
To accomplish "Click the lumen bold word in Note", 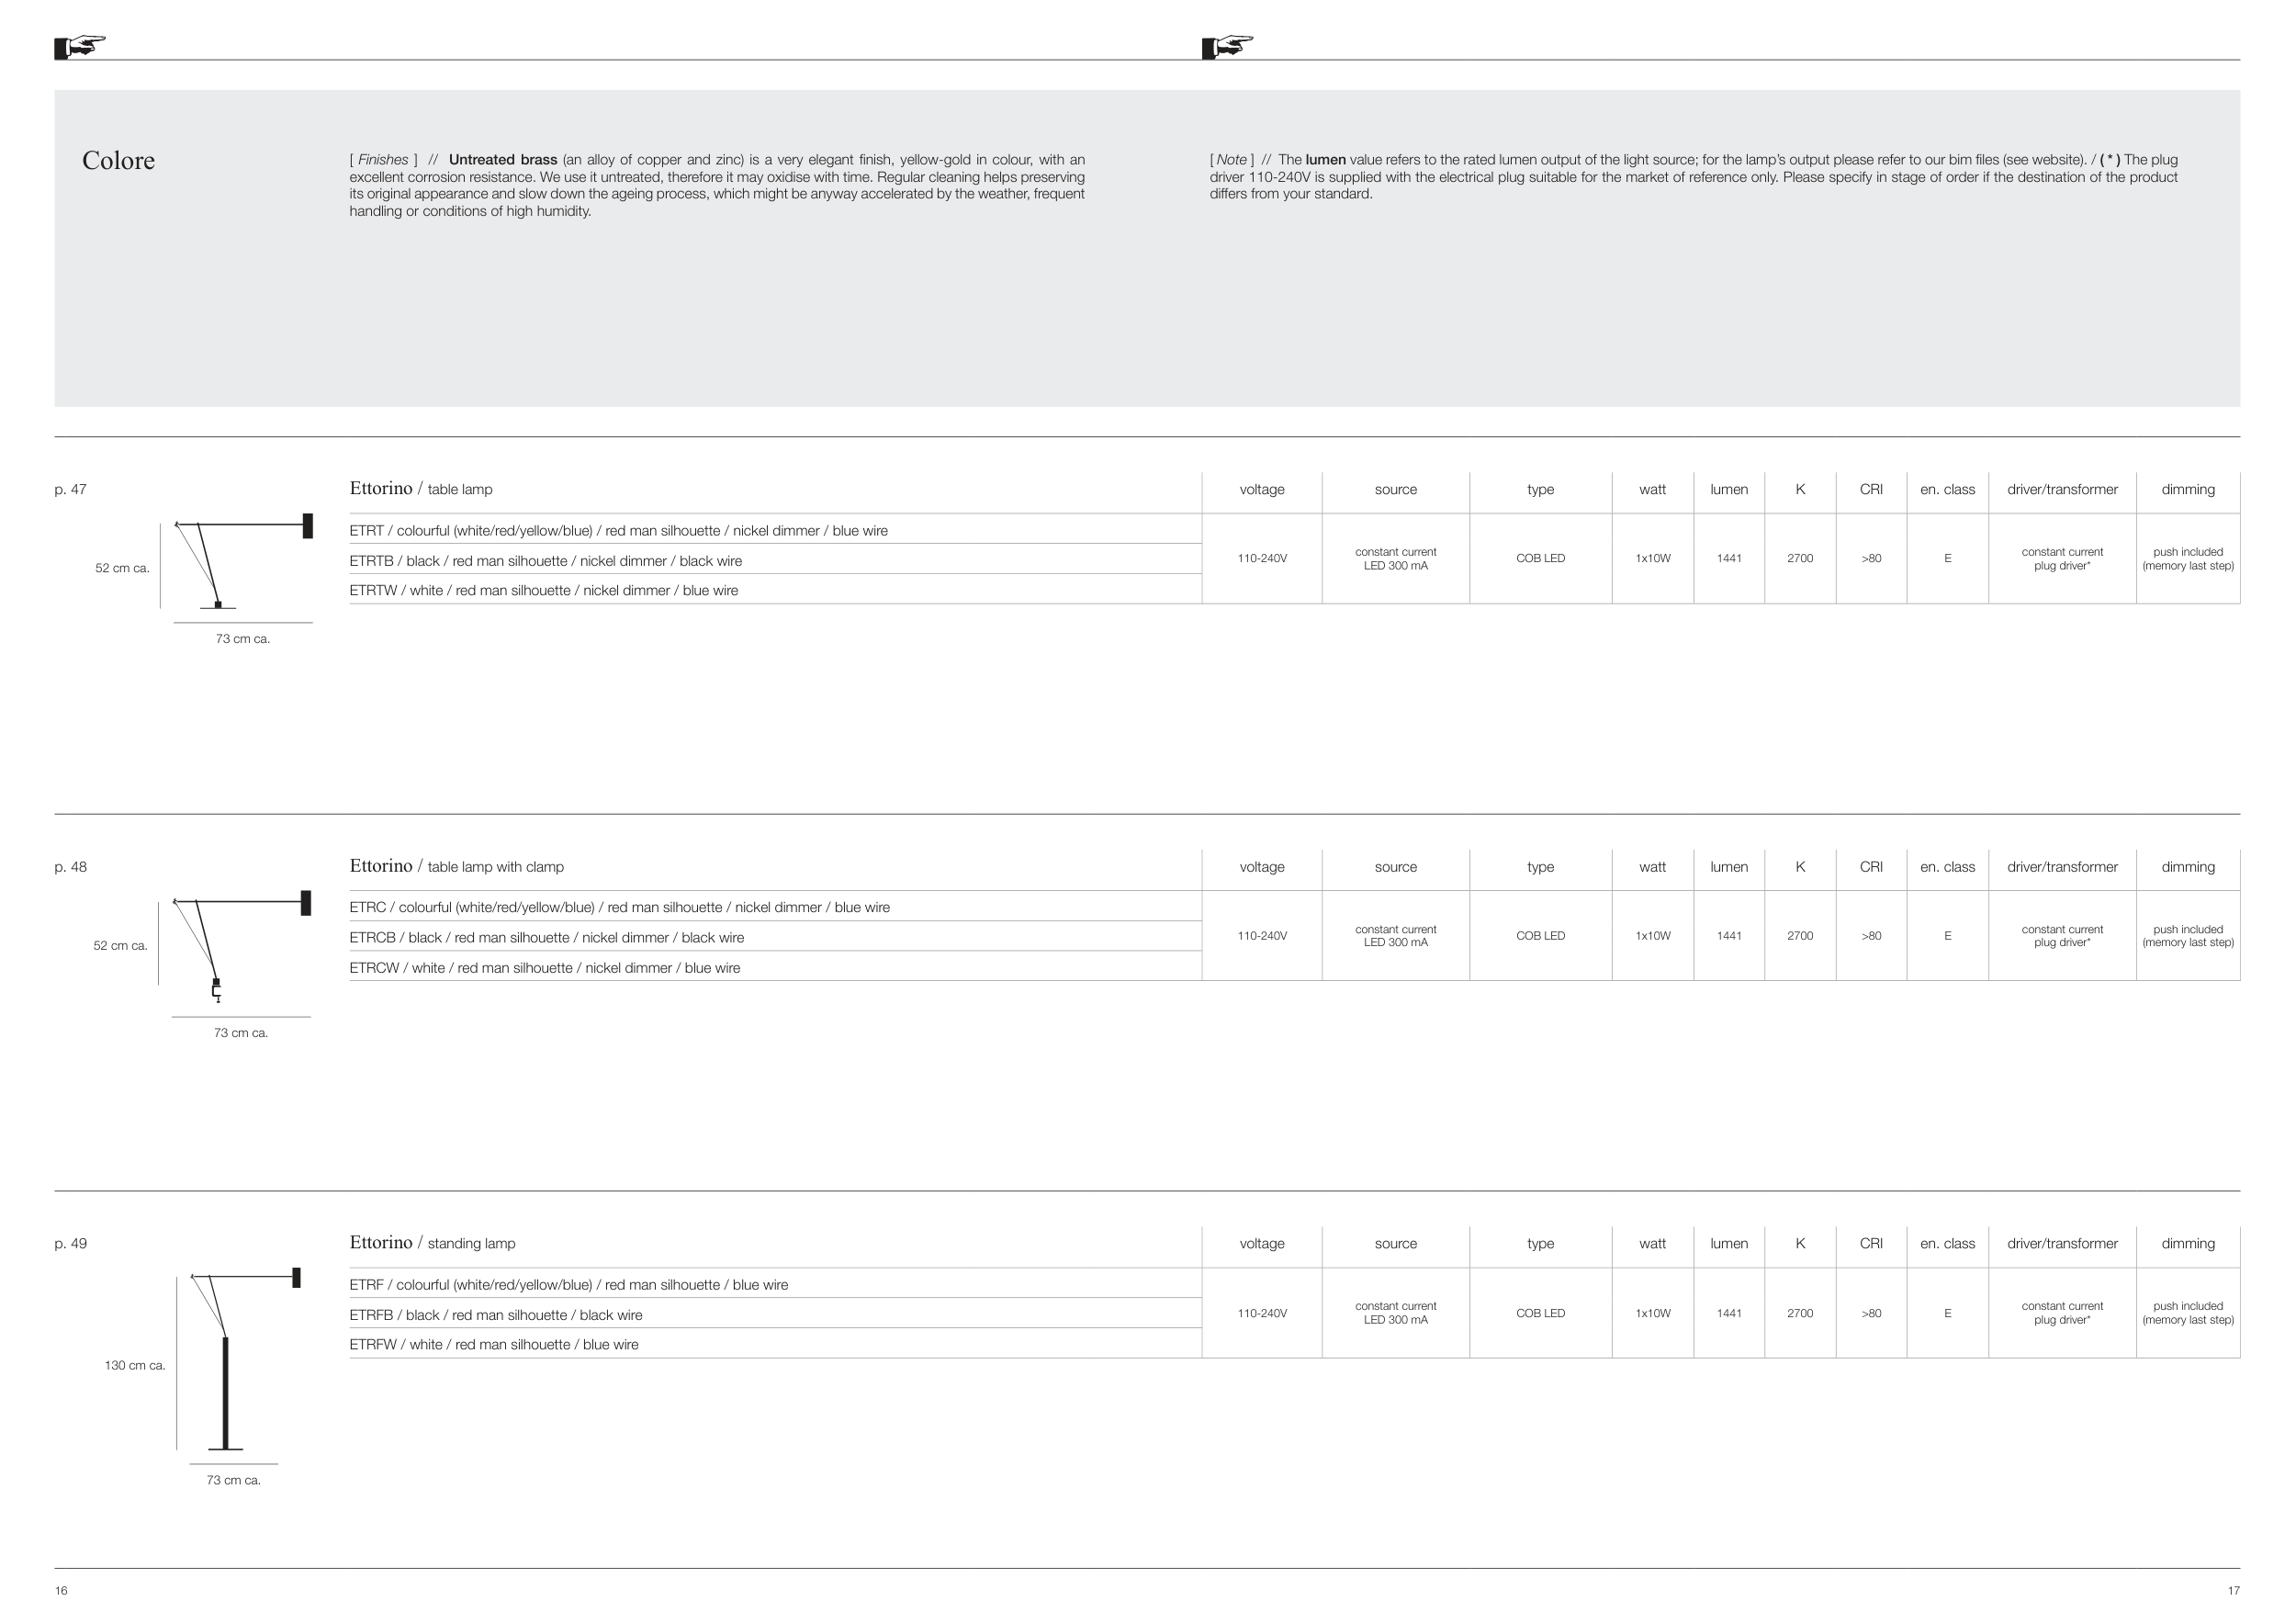I will click(x=1325, y=160).
